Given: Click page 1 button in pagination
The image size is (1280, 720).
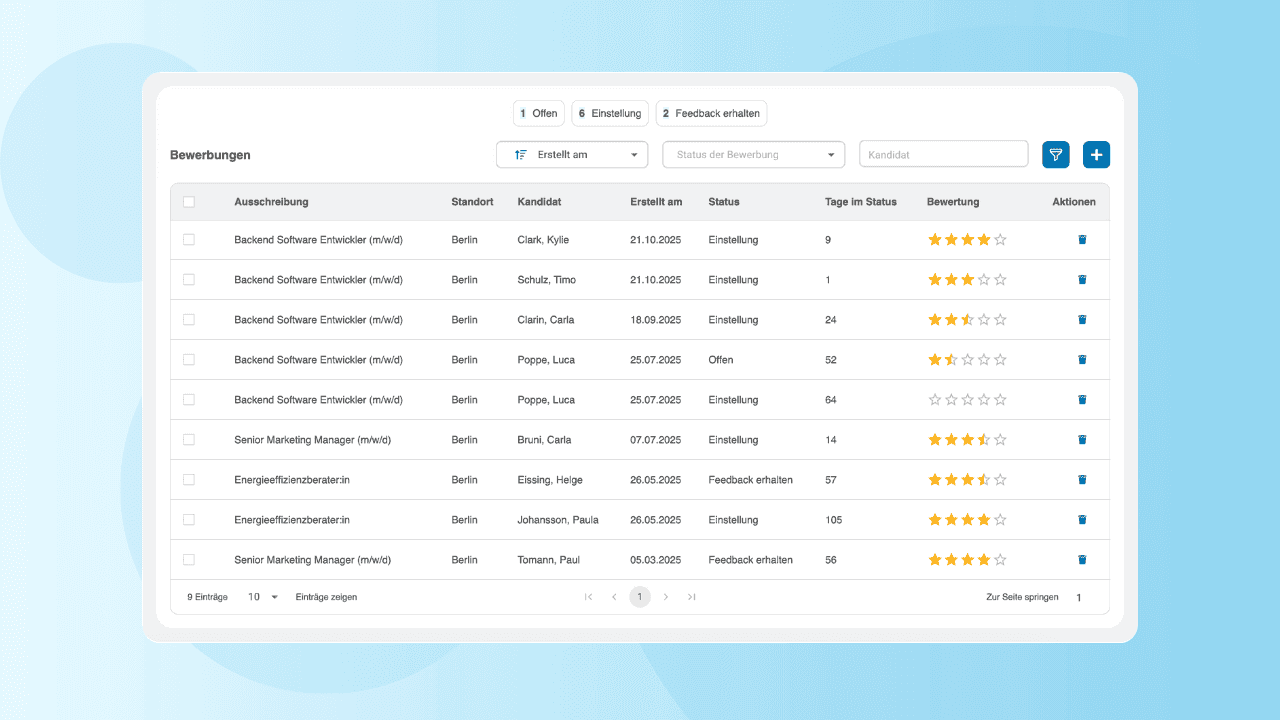Looking at the screenshot, I should point(640,597).
